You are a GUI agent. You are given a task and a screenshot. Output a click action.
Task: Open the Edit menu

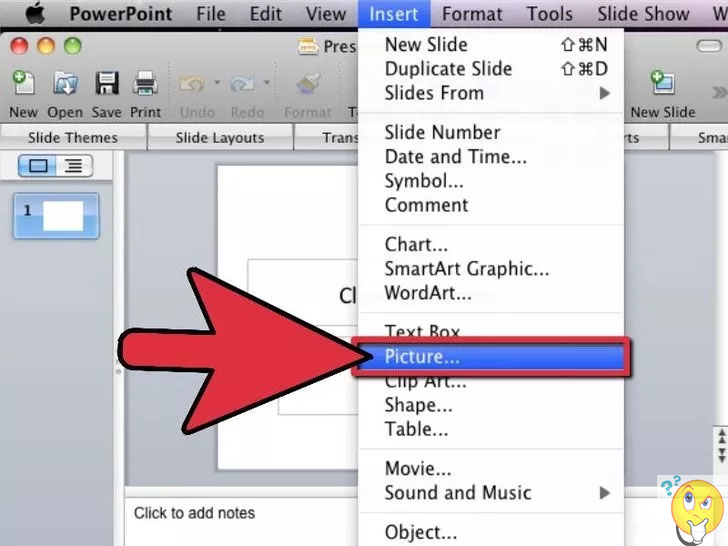pos(266,13)
